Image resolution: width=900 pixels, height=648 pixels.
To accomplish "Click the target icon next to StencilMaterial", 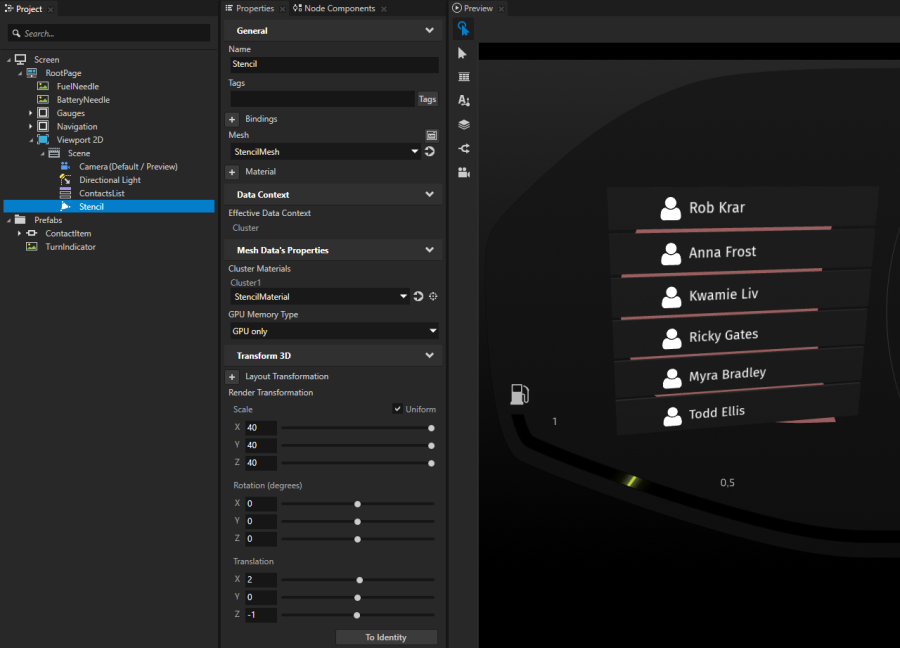I will pyautogui.click(x=433, y=297).
